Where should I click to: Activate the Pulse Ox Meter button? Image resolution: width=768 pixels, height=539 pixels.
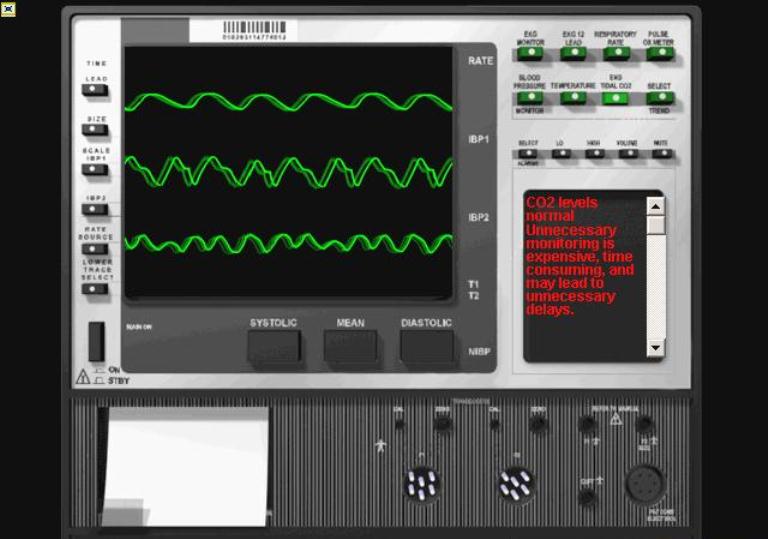tap(659, 54)
